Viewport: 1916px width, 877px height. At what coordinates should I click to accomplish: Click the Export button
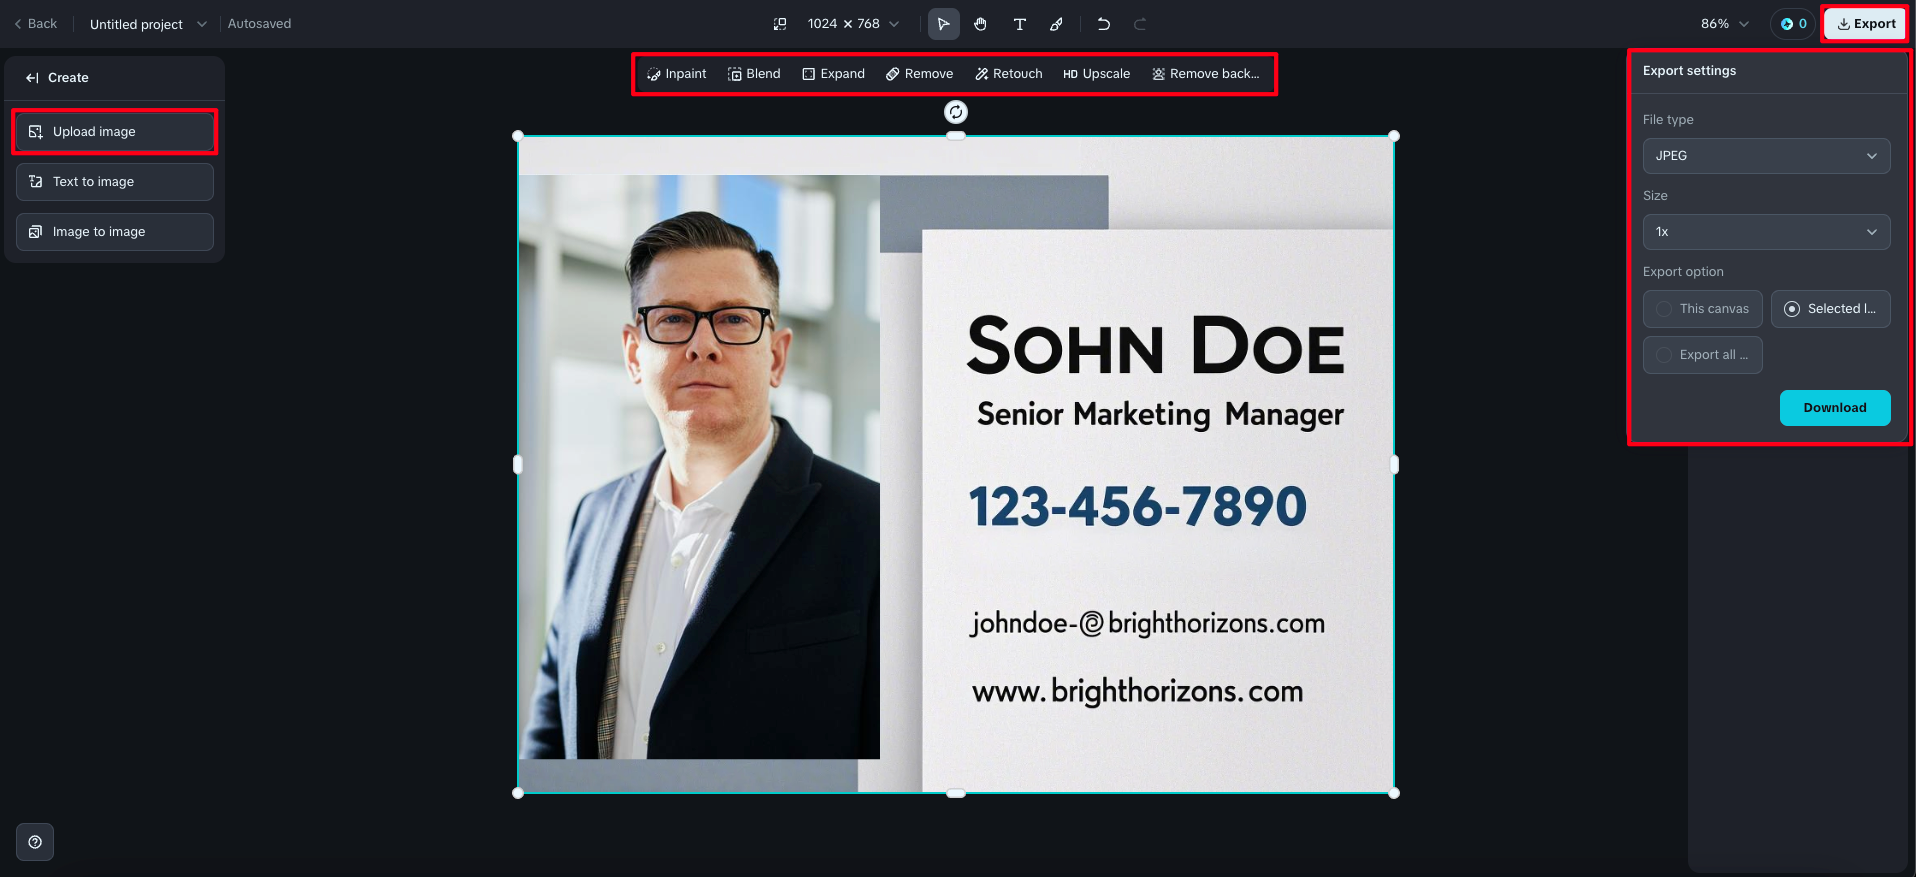click(1866, 24)
